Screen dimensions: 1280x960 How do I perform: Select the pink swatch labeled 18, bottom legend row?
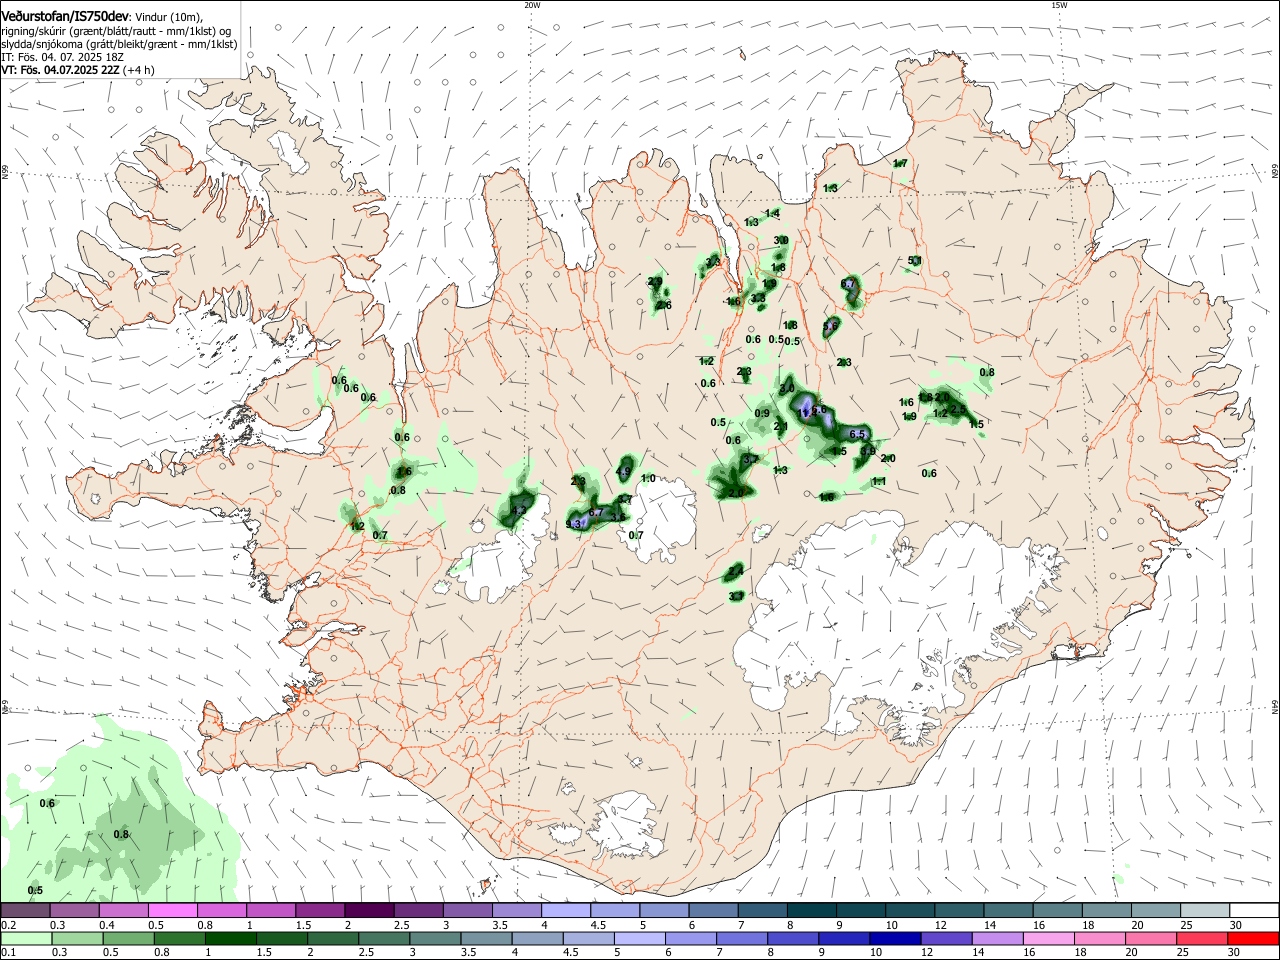(x=1101, y=938)
